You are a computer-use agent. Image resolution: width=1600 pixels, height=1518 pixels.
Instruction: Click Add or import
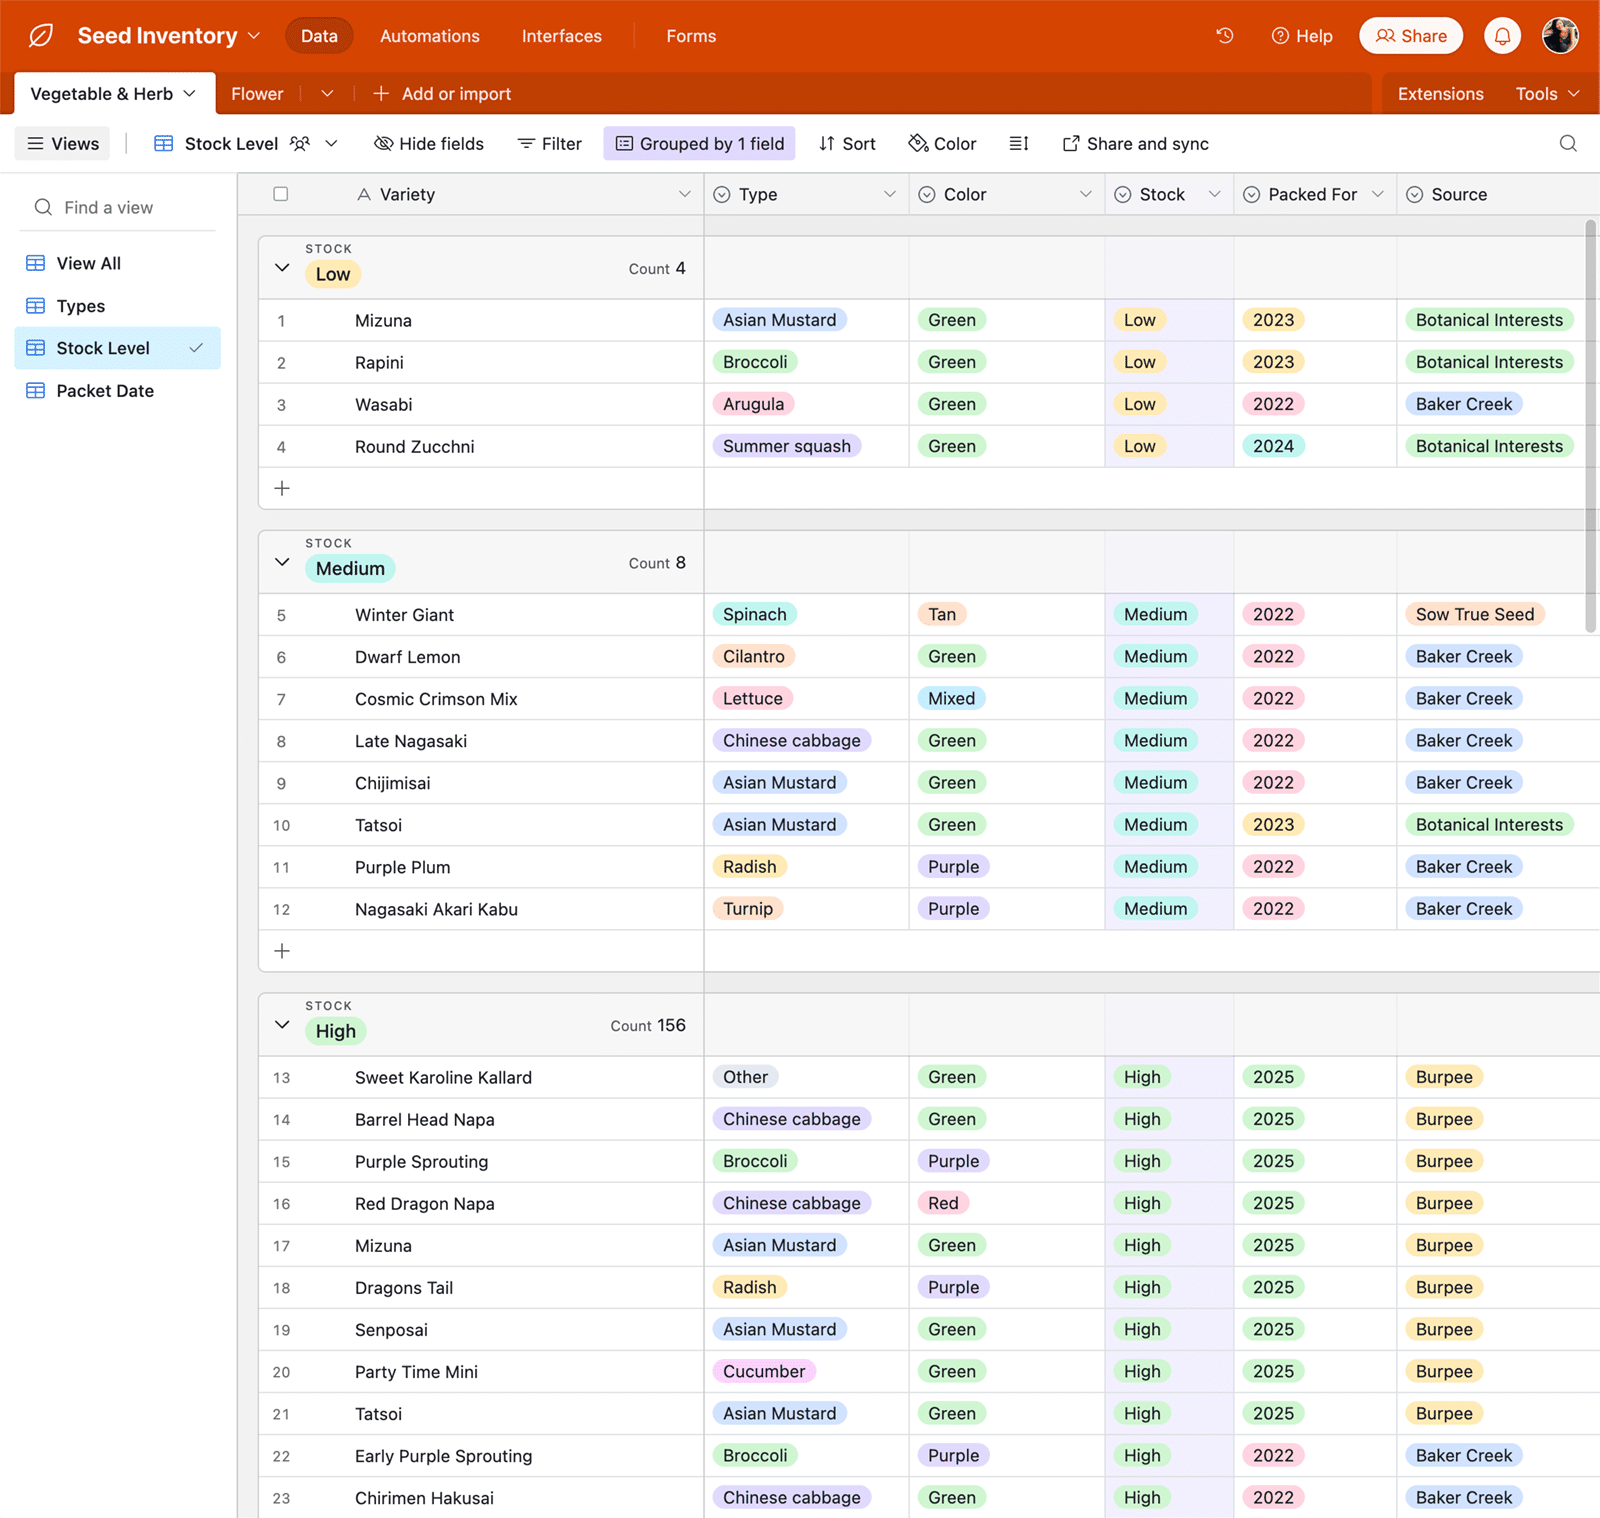(442, 94)
